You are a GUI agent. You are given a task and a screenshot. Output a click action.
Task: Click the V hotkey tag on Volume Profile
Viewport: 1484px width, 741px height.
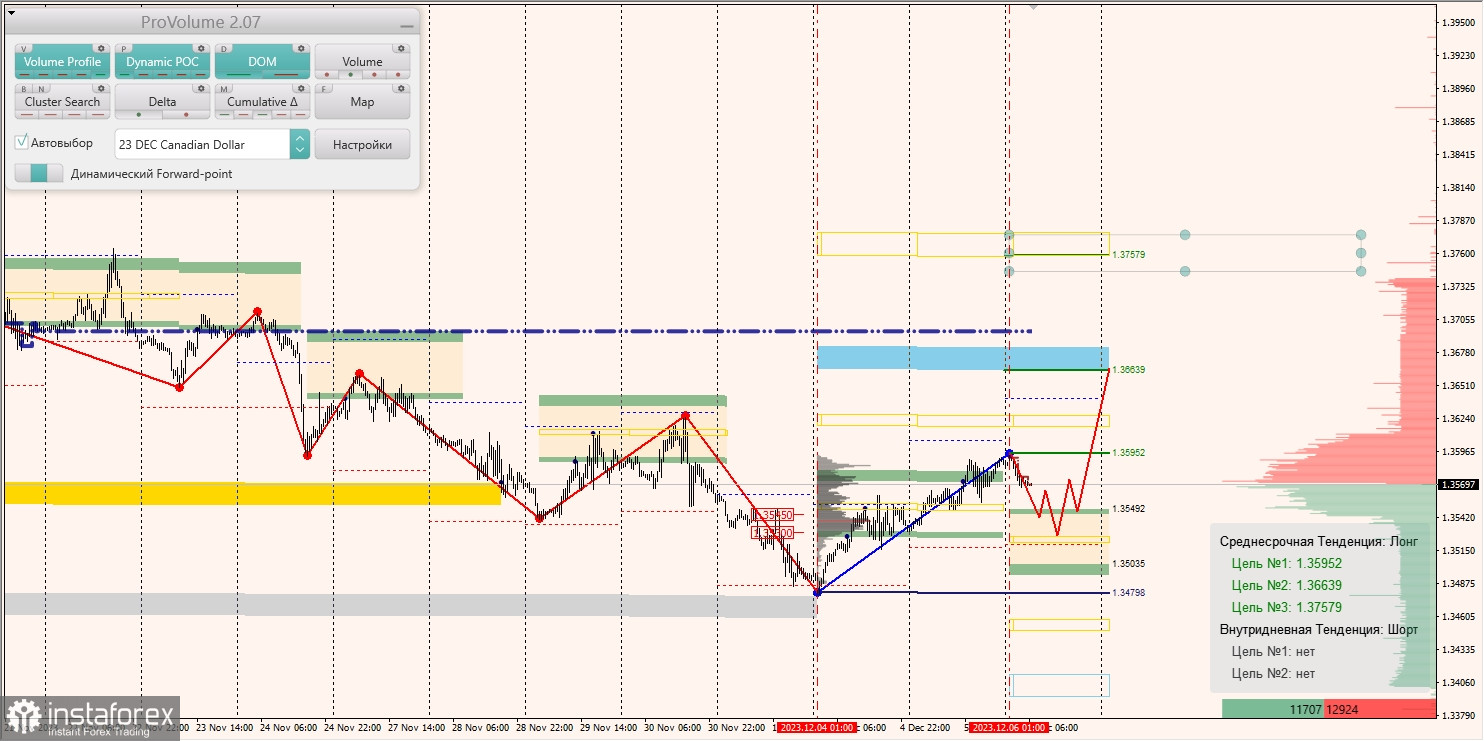point(24,49)
